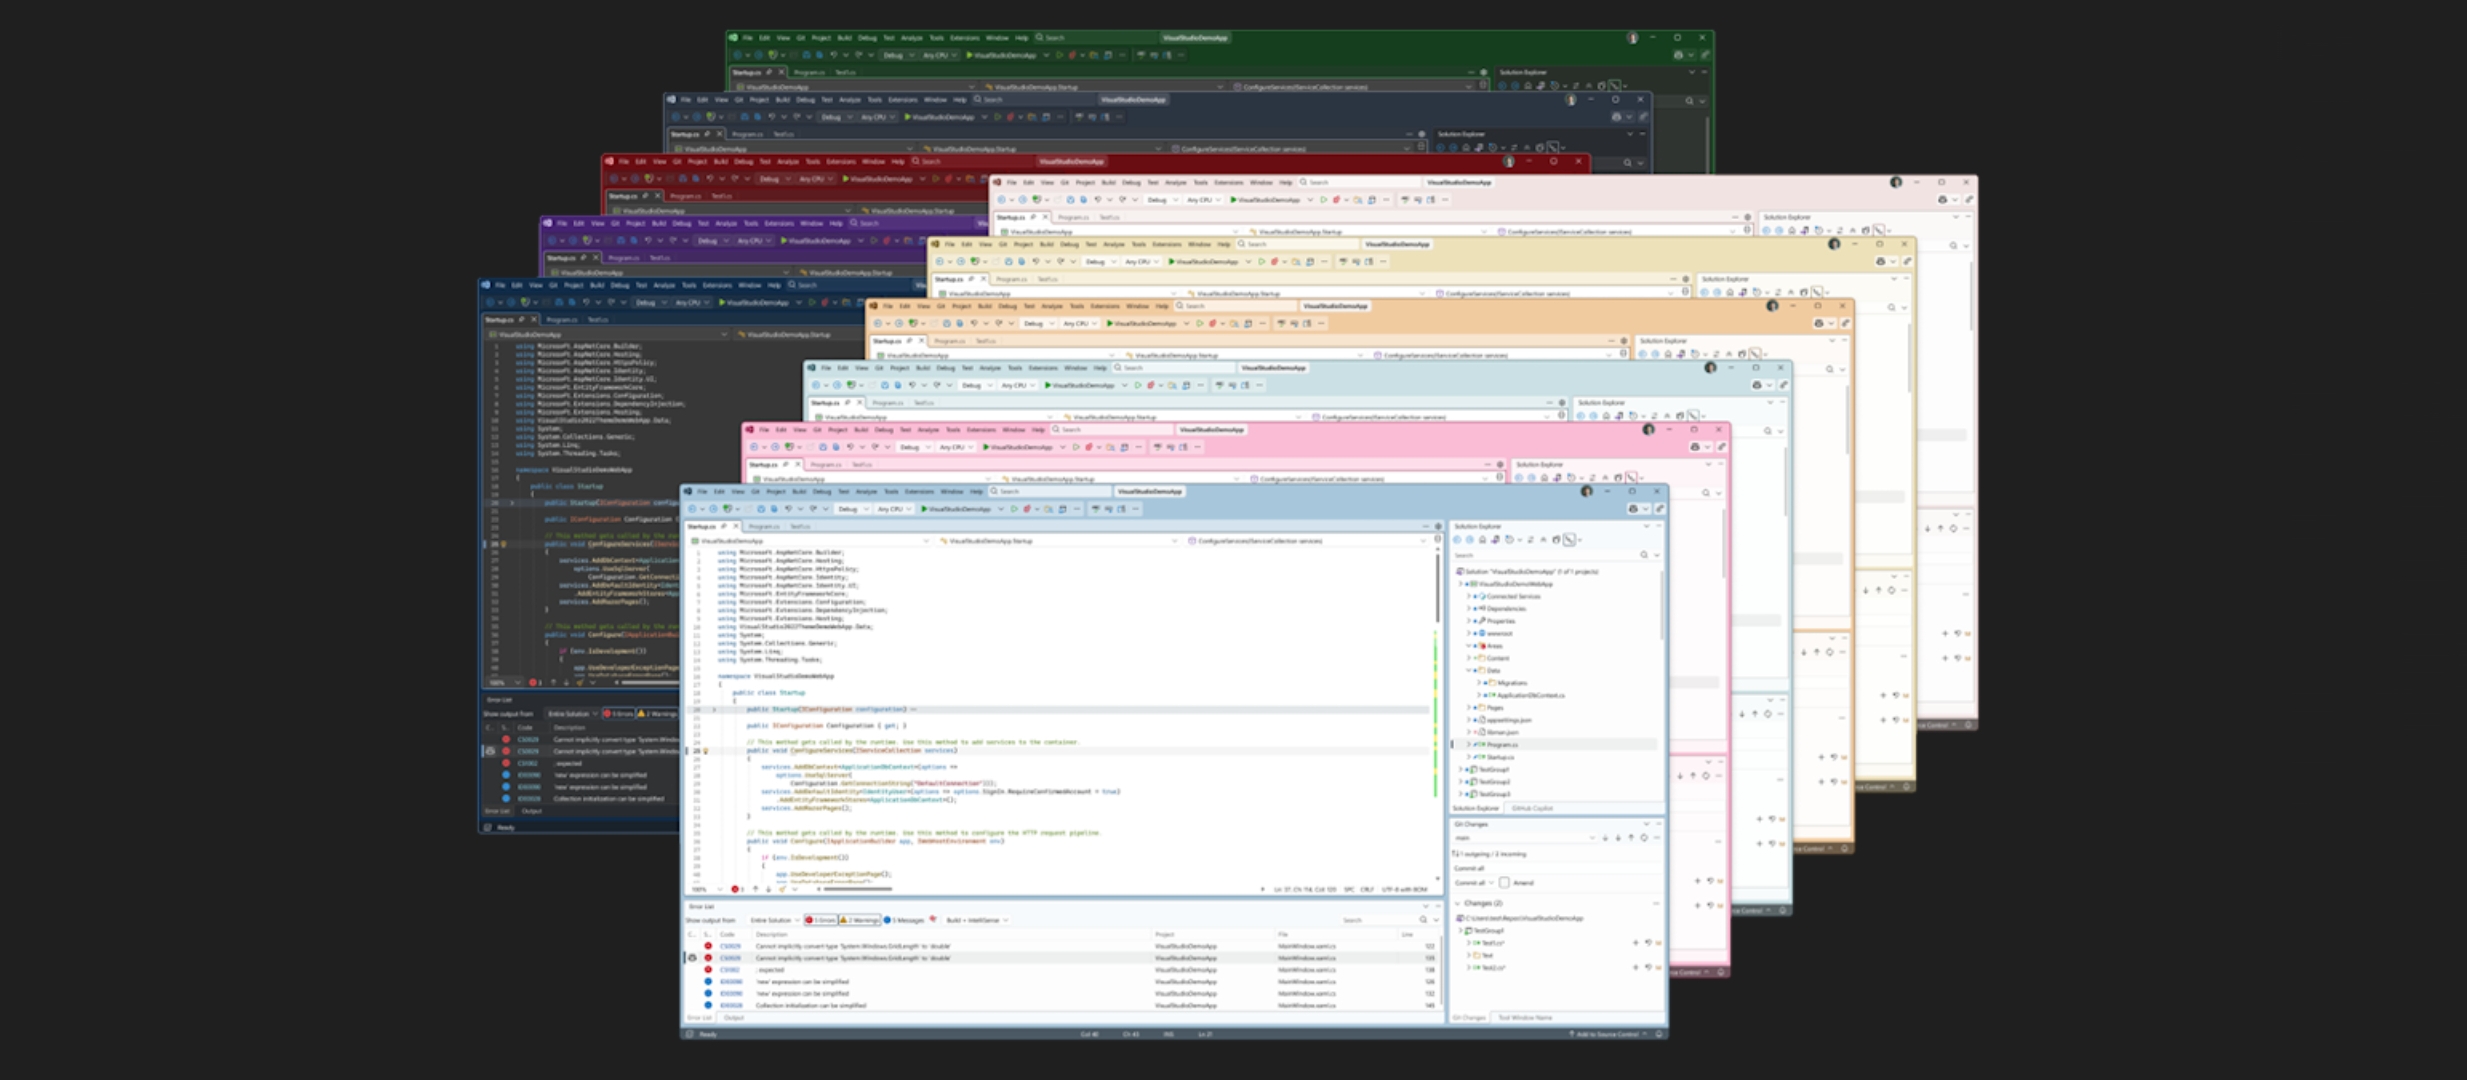2467x1080 pixels.
Task: Check the Amend checkbox in Git Changes
Action: point(1503,883)
